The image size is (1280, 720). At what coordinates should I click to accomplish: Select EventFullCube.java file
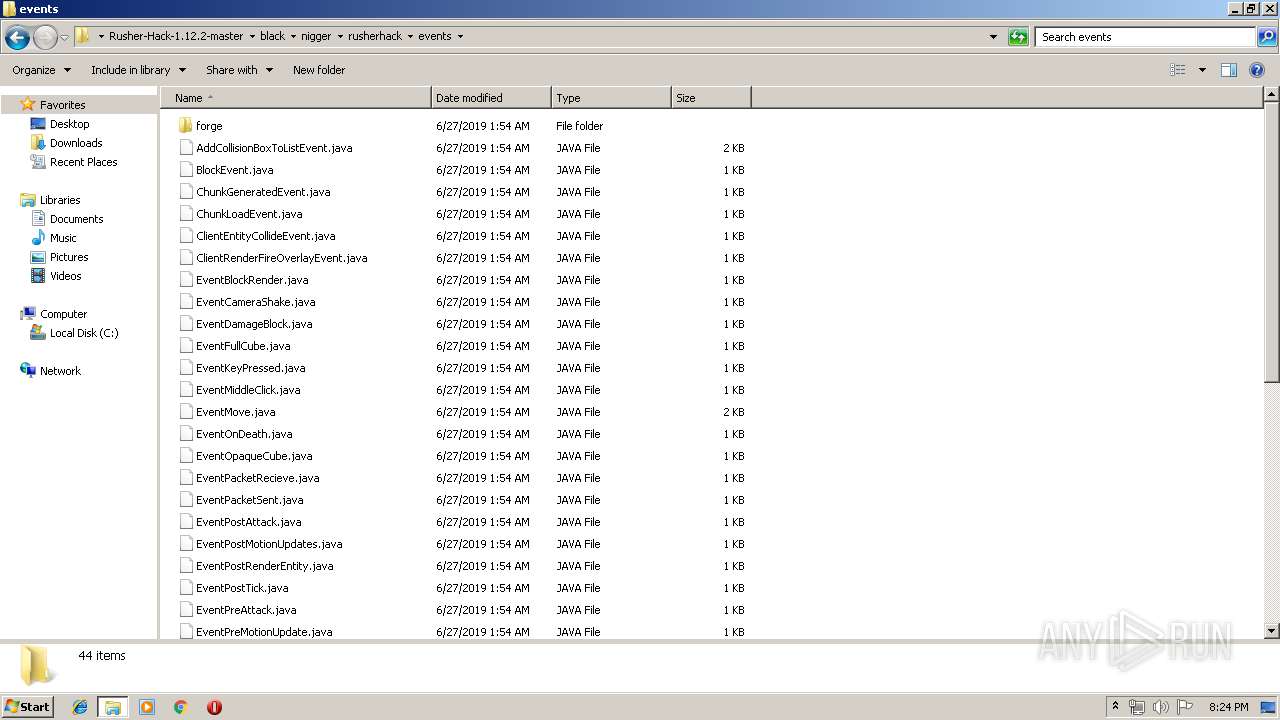click(x=243, y=346)
